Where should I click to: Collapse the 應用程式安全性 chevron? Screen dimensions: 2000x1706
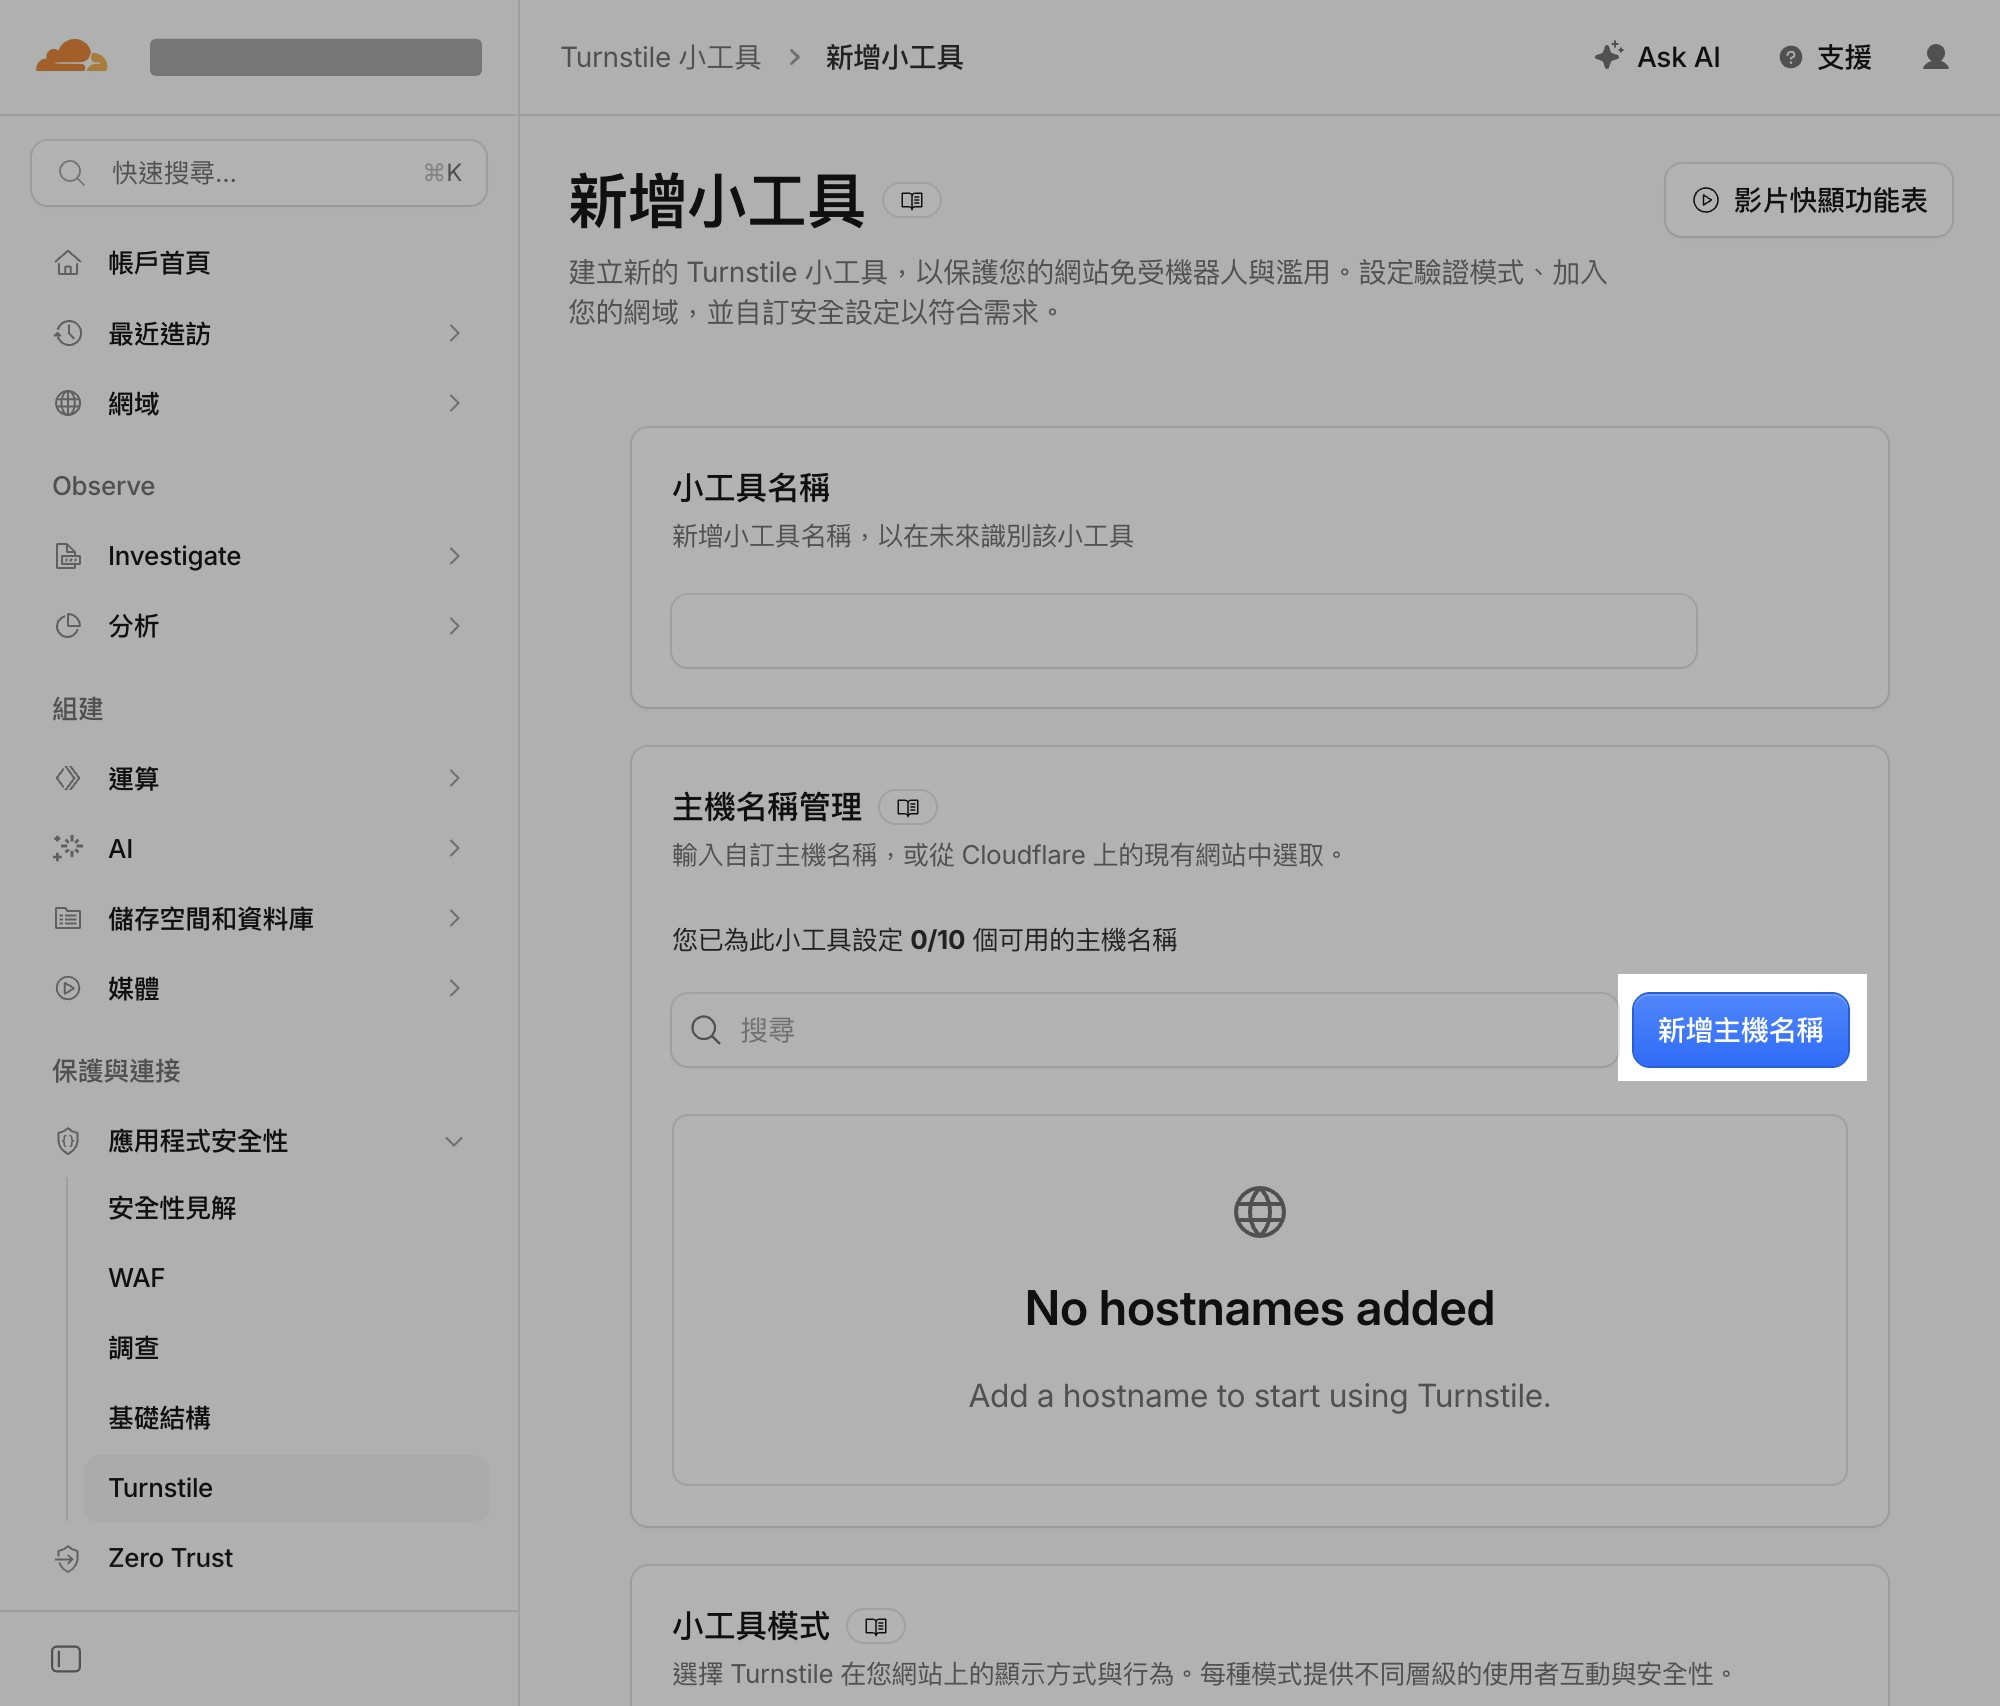coord(454,1141)
